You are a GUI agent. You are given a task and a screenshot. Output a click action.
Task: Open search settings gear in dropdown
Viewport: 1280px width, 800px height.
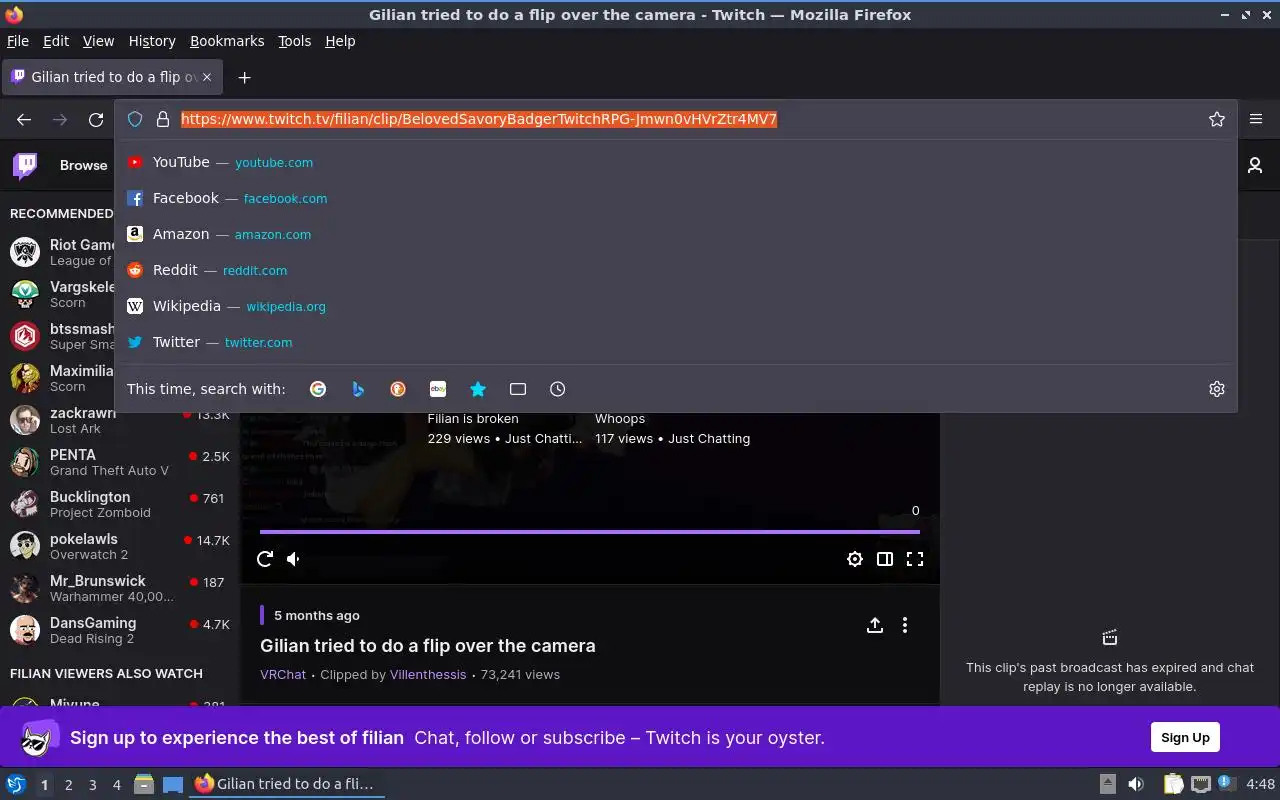pos(1217,389)
